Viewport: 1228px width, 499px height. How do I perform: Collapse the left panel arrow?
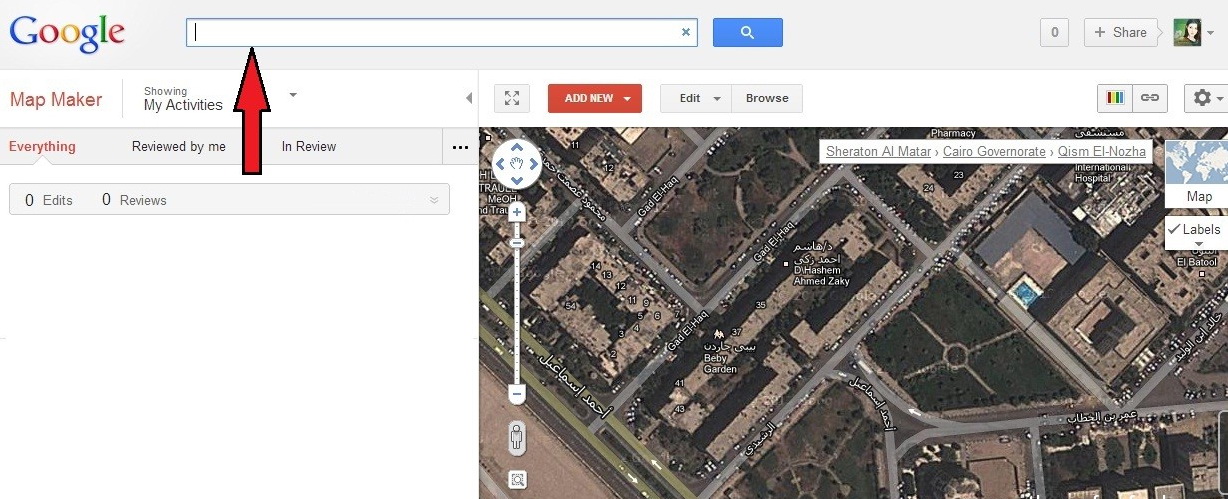pyautogui.click(x=469, y=98)
